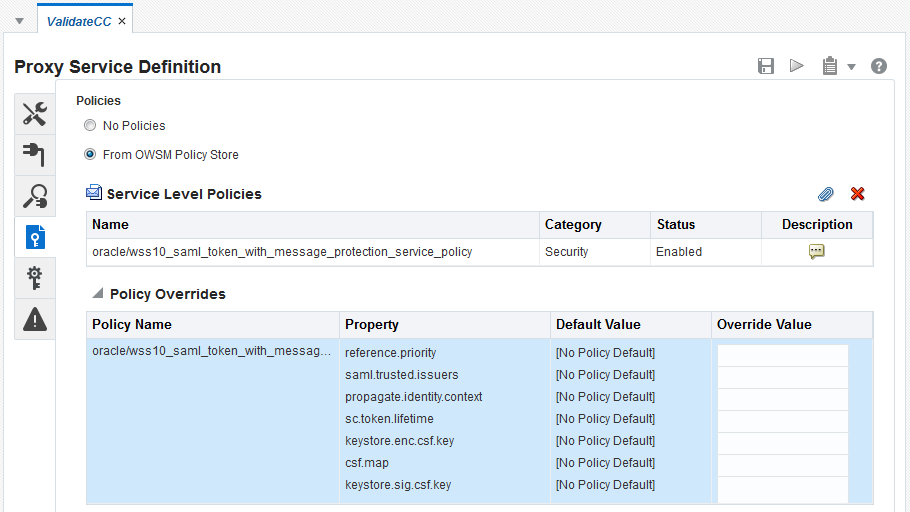Click the Default Value column header
Image resolution: width=910 pixels, height=512 pixels.
pyautogui.click(x=631, y=324)
